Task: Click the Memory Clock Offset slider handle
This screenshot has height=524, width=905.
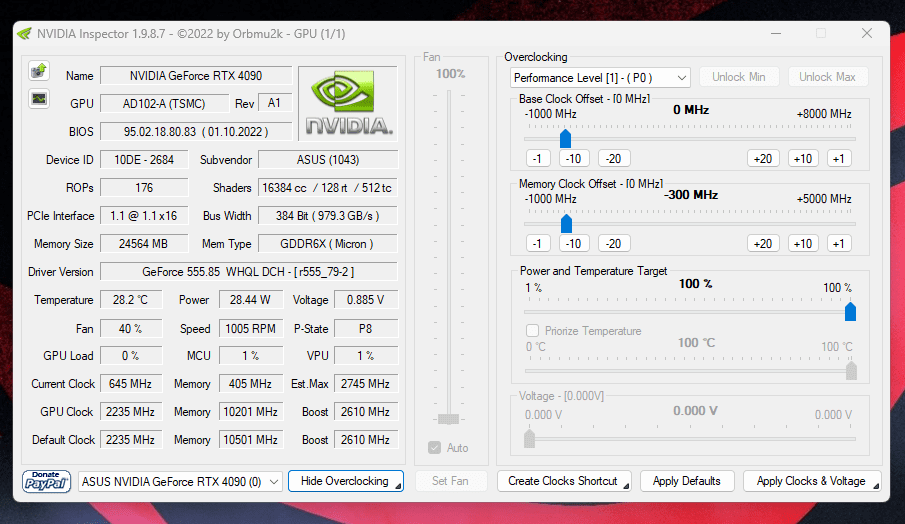Action: coord(566,223)
